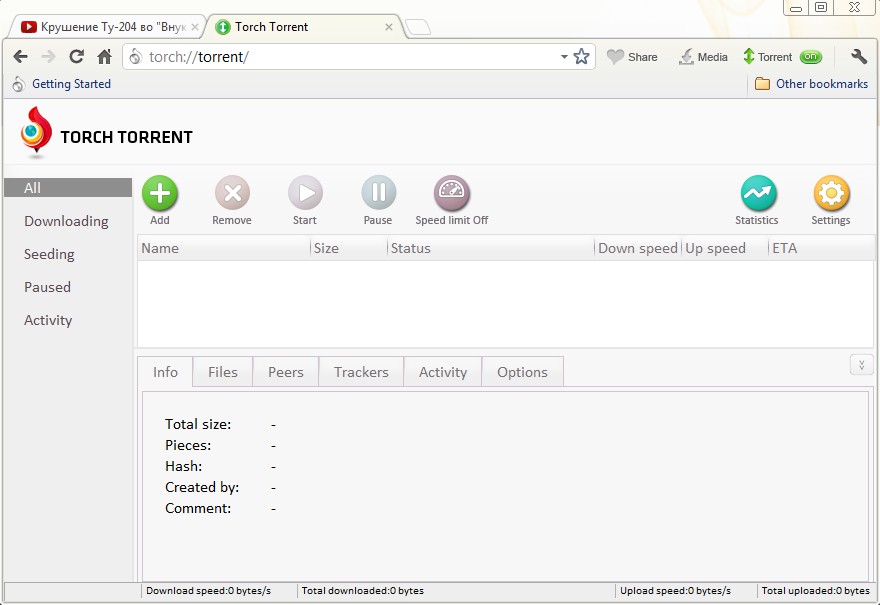Close the Крушение Ту-204 tab

[x=195, y=27]
